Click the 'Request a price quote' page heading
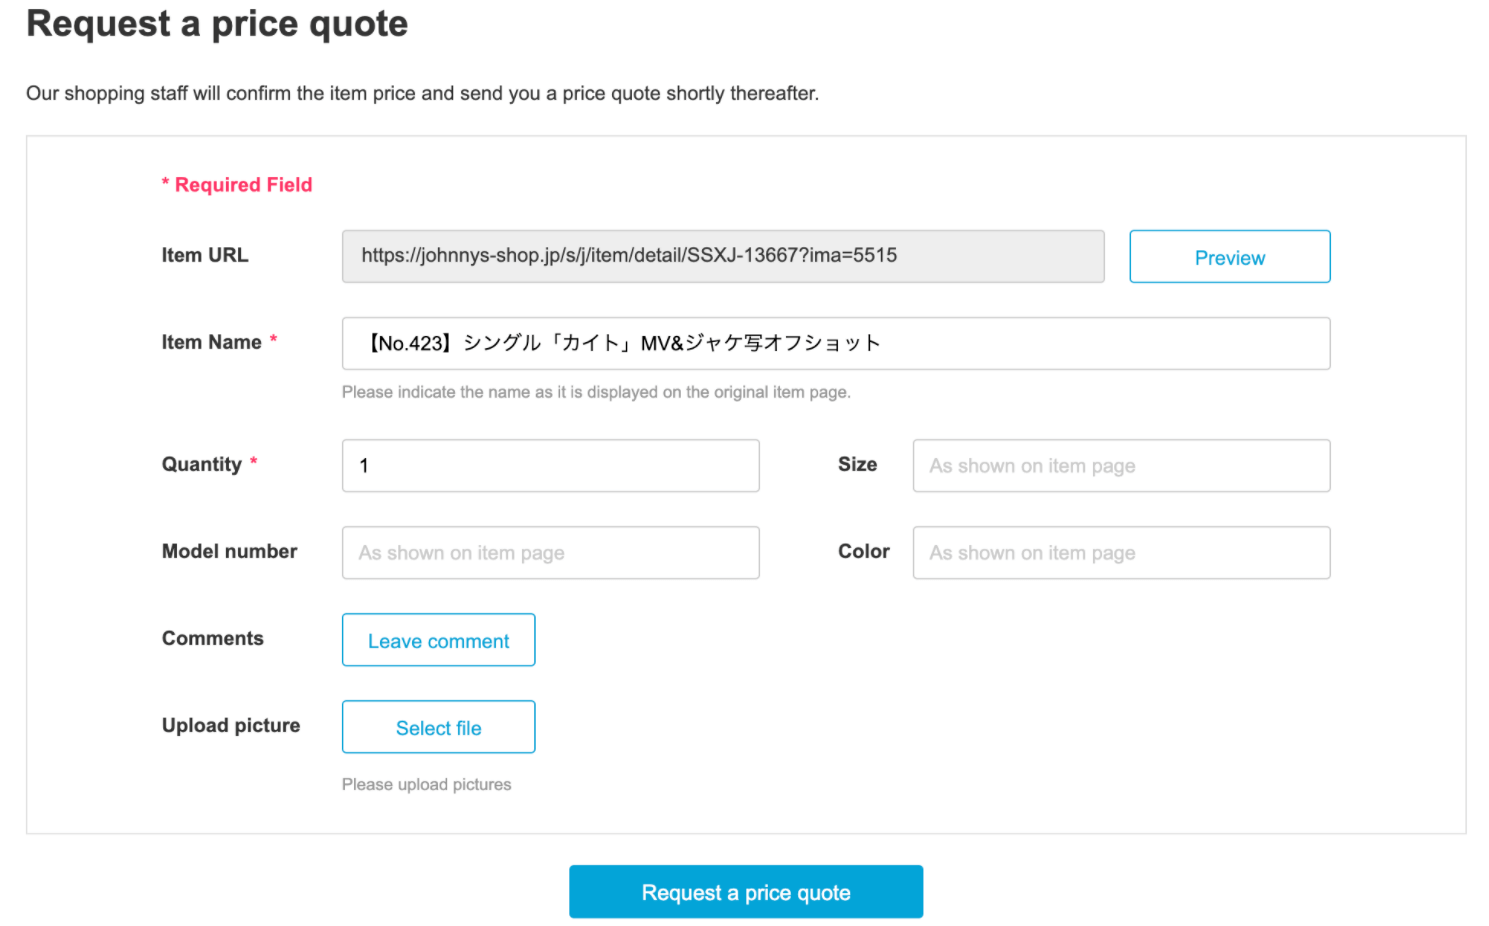The image size is (1489, 926). pos(217,23)
